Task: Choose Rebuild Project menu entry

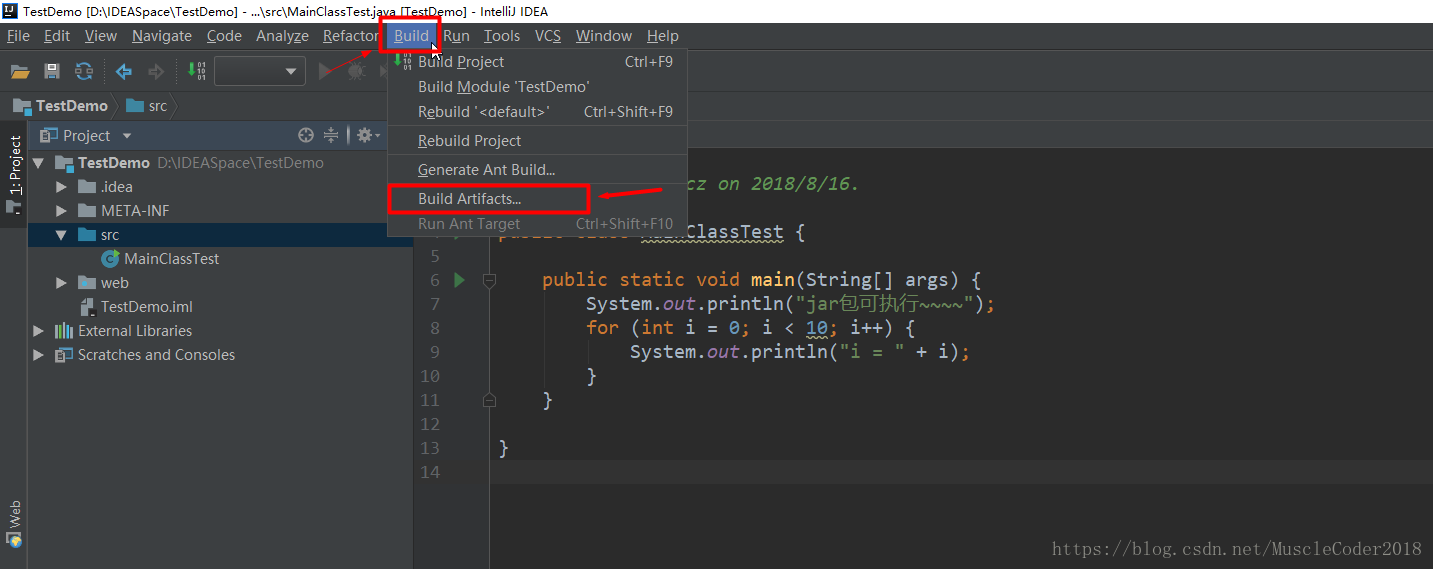Action: click(x=537, y=141)
